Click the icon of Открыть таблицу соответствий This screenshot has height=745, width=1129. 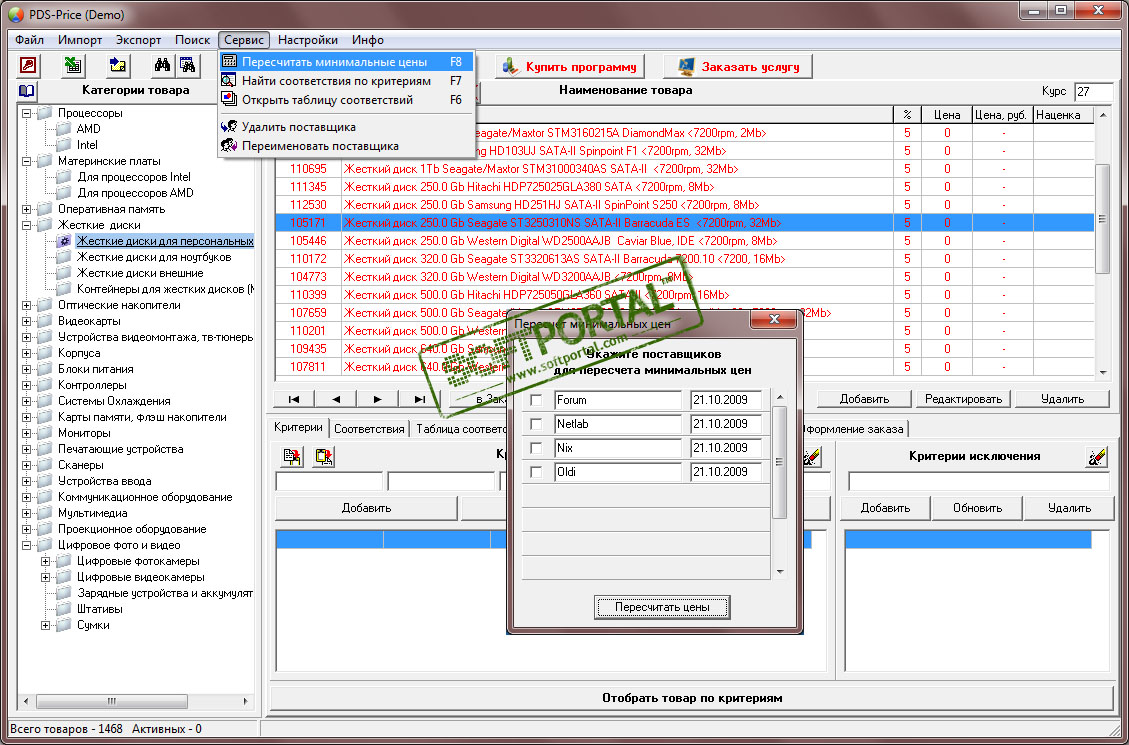(x=229, y=99)
